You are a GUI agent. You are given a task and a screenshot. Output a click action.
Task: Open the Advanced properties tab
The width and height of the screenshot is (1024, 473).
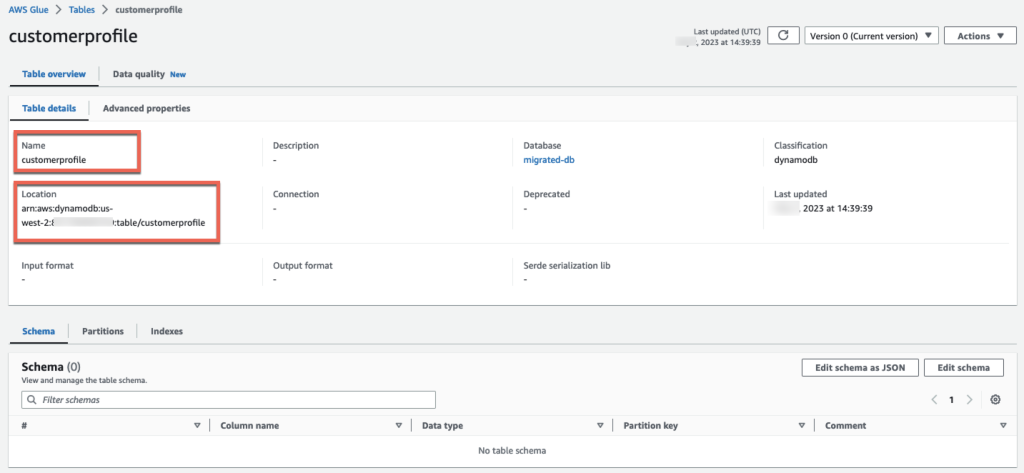pos(146,108)
